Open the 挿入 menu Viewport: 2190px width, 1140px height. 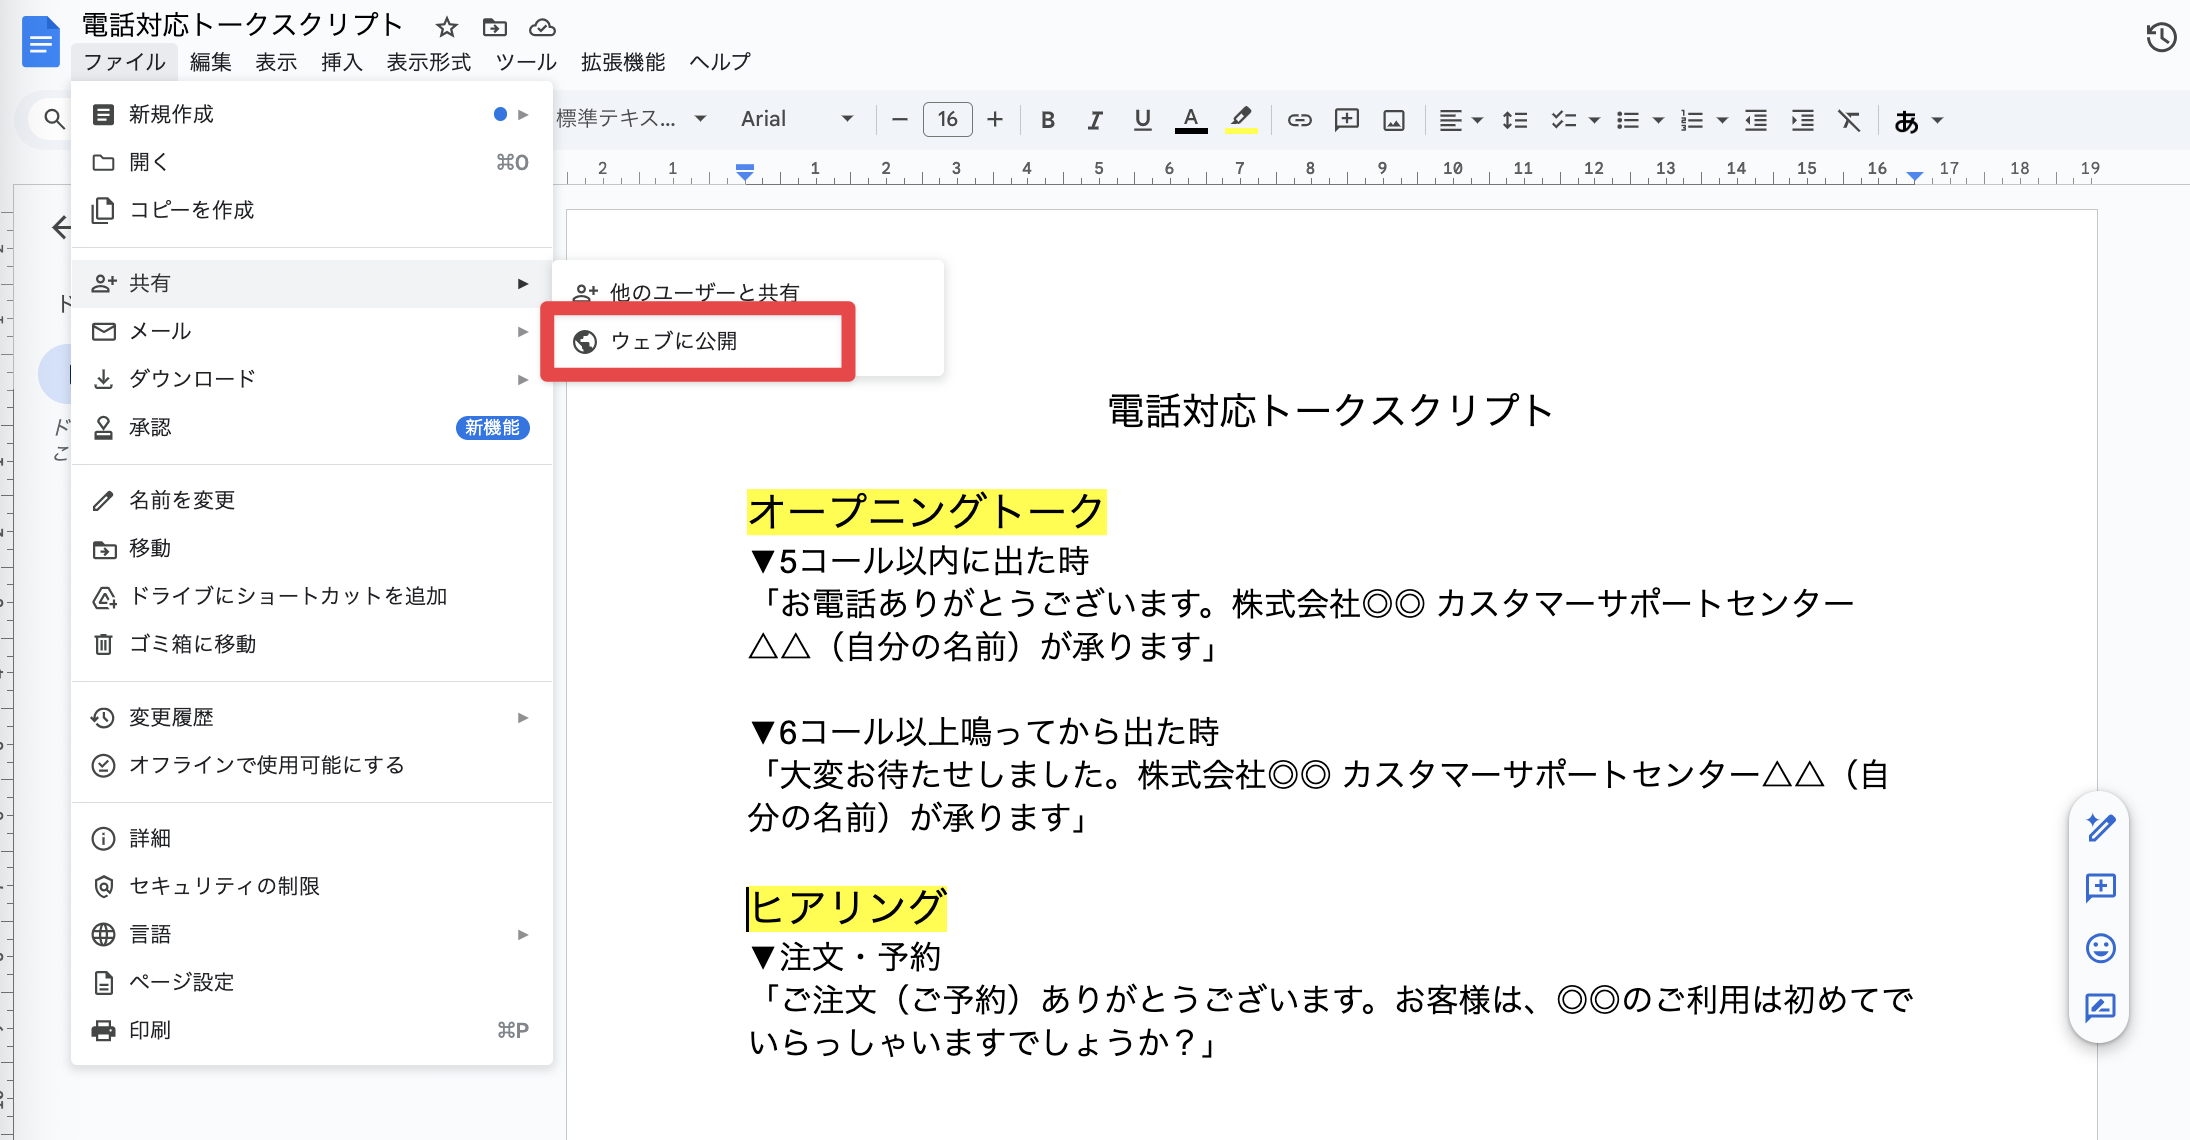[x=341, y=62]
